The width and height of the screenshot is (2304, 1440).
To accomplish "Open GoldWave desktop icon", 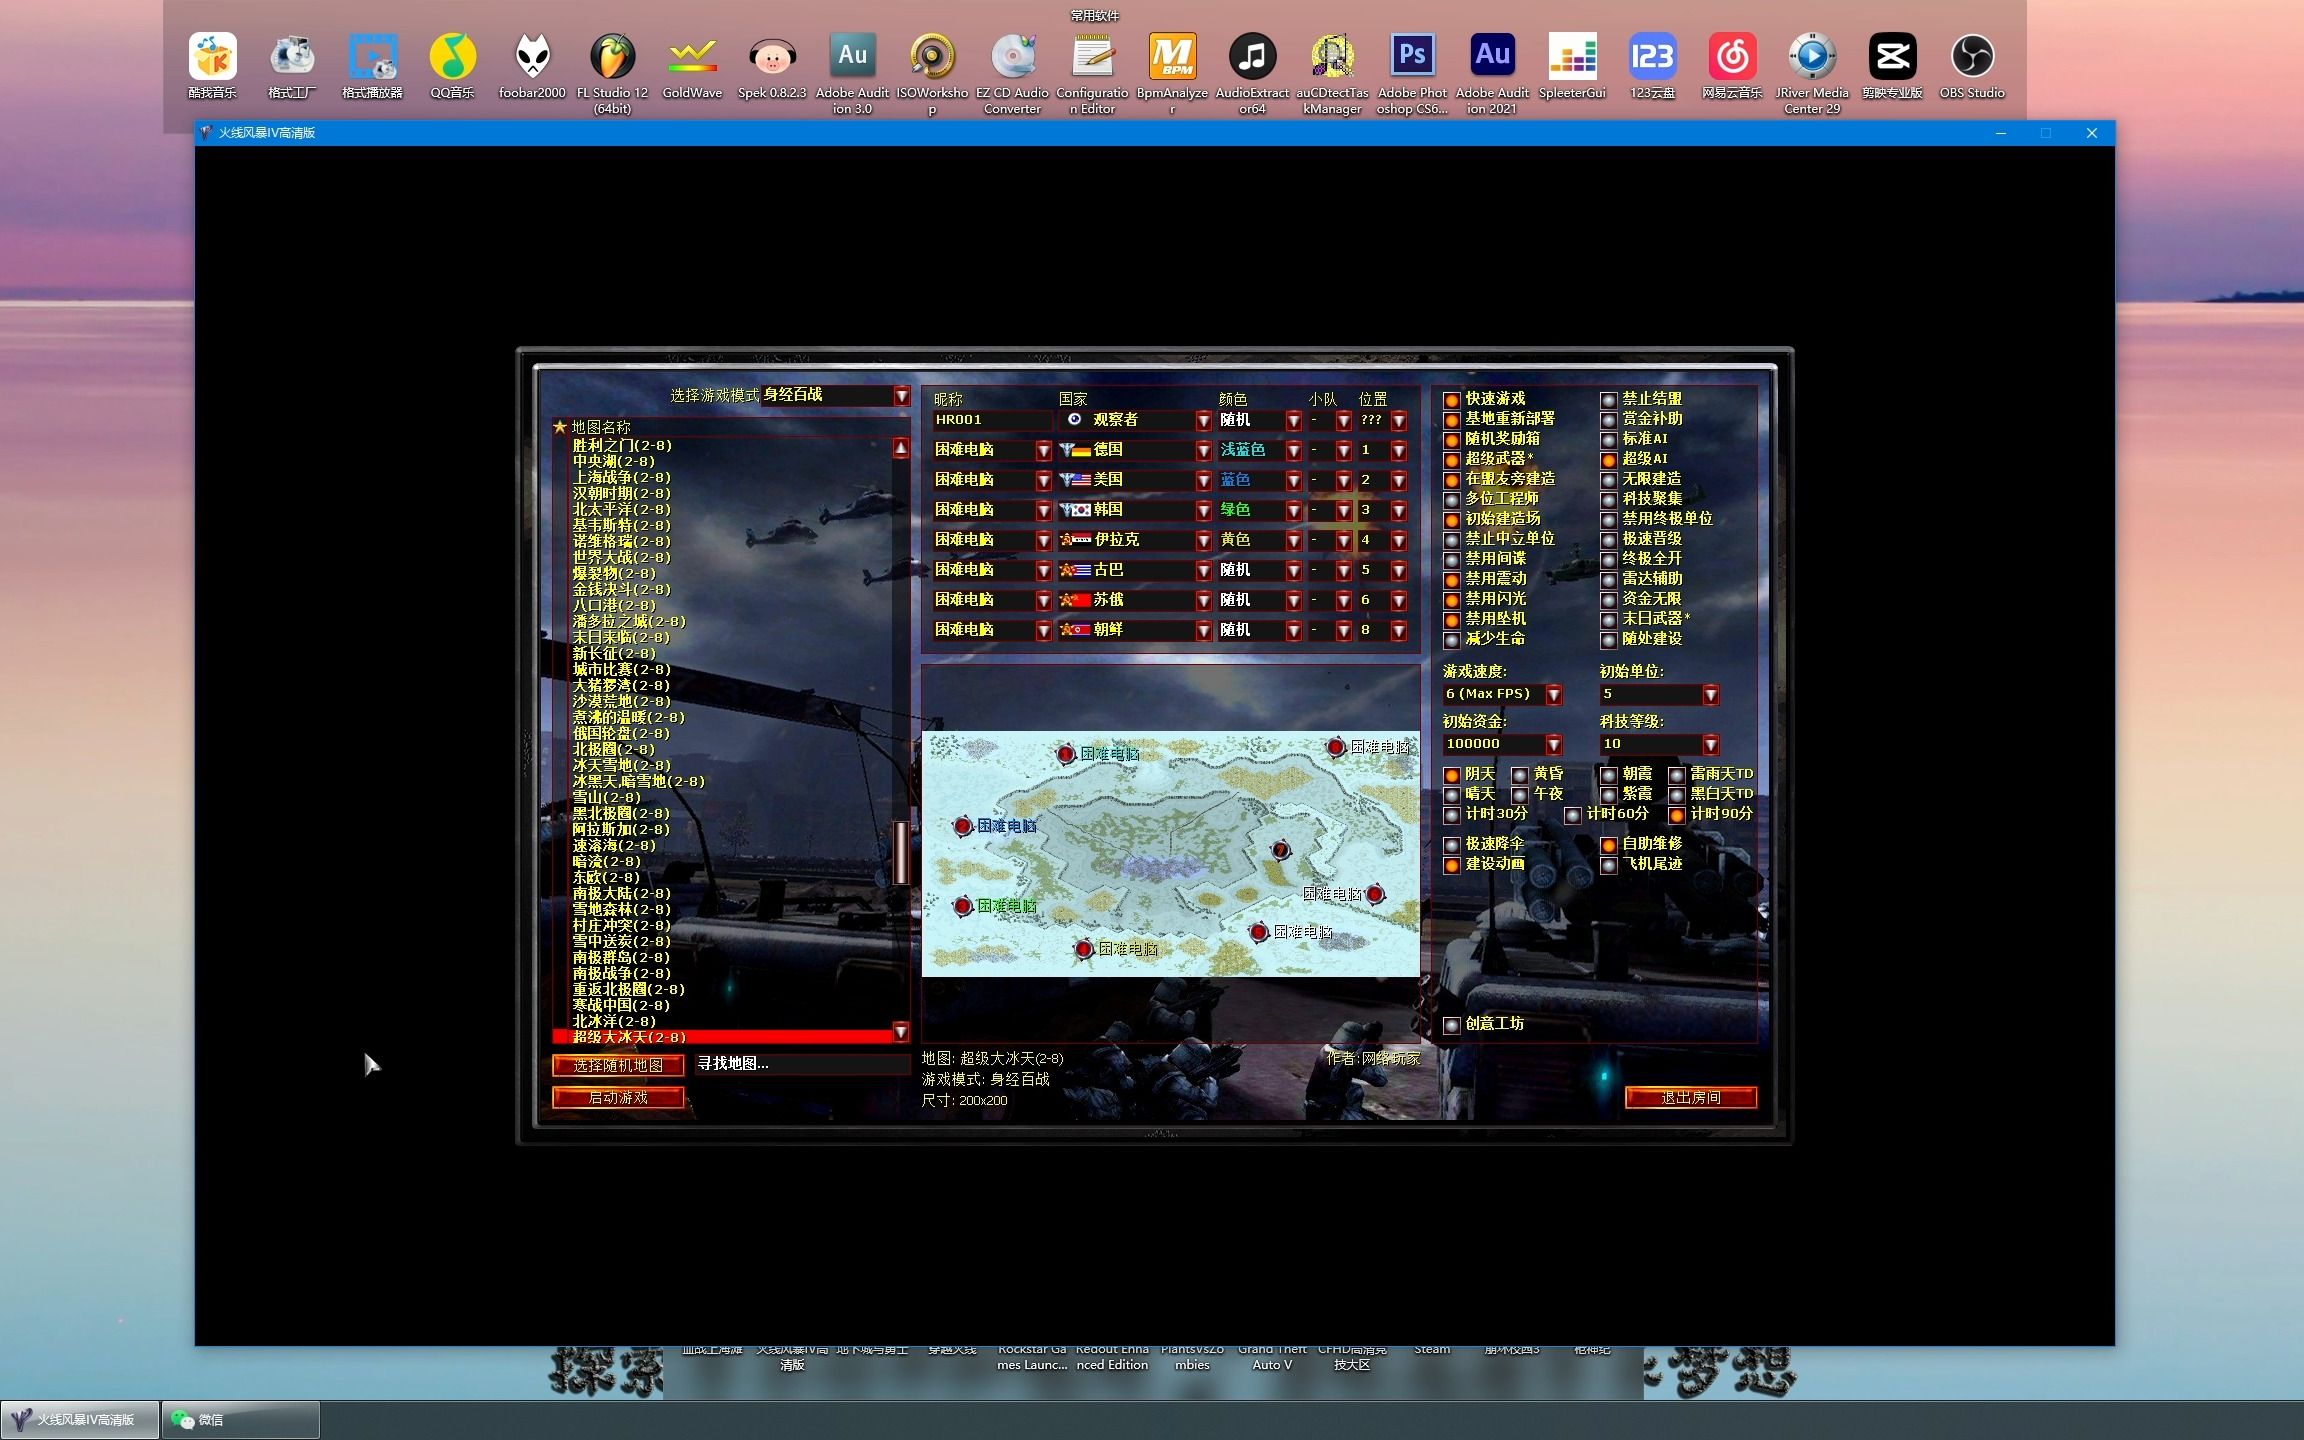I will [692, 66].
